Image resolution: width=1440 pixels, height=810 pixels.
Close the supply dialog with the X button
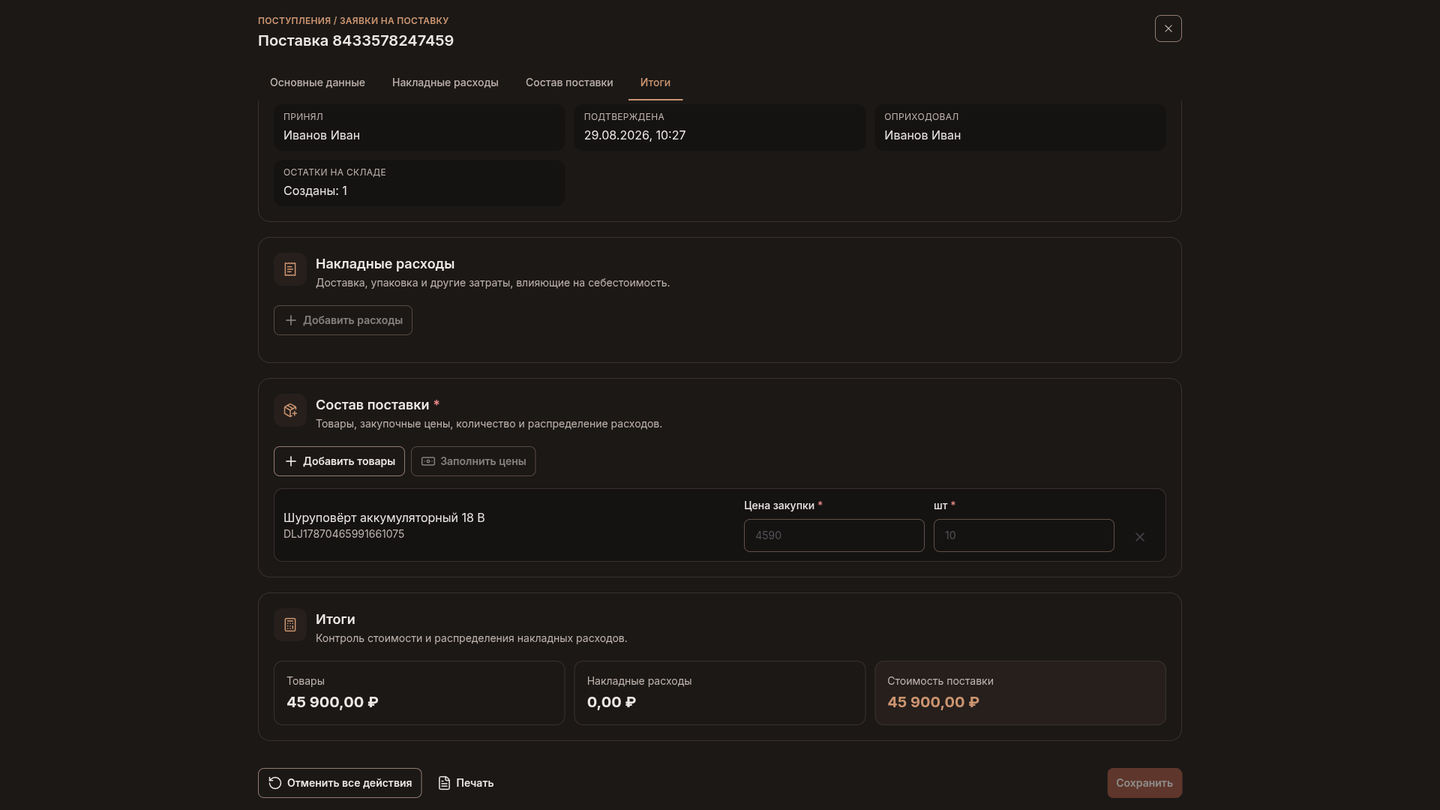(x=1168, y=28)
